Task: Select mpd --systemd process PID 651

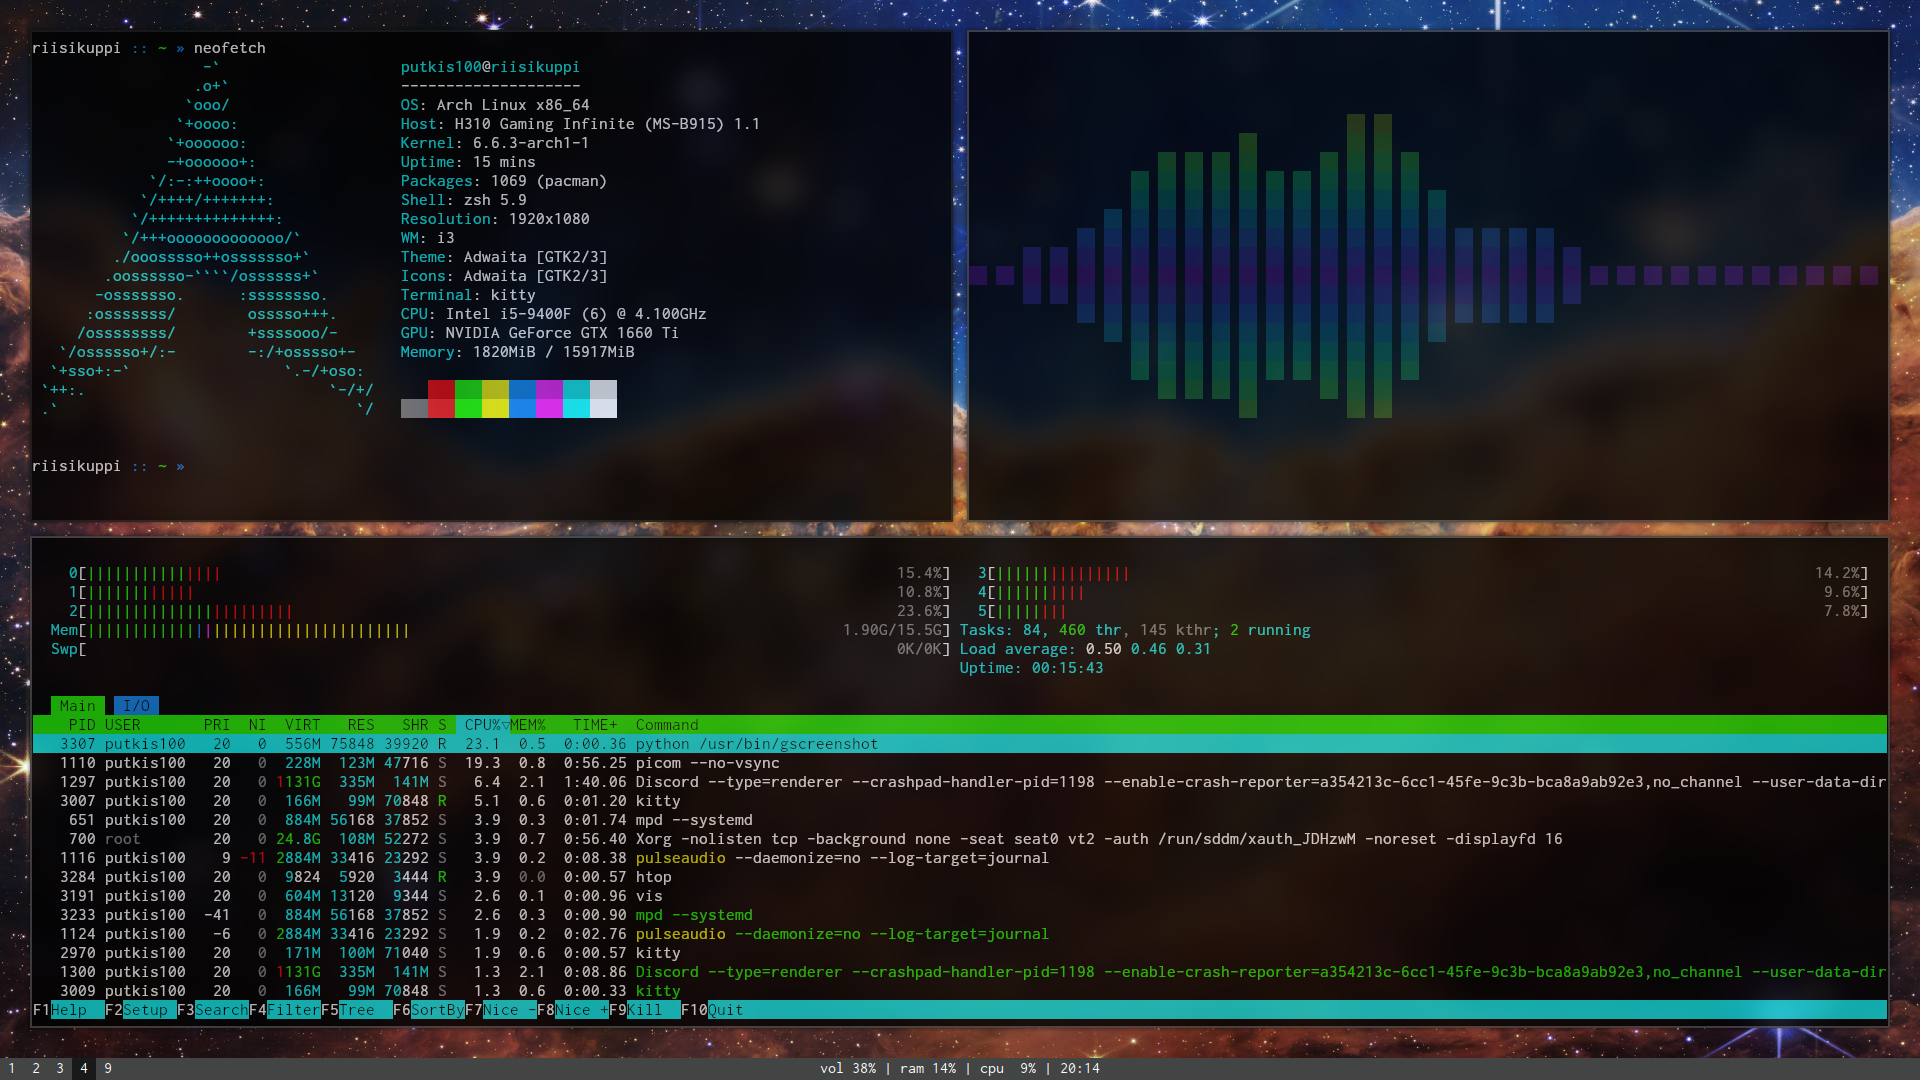Action: tap(960, 820)
